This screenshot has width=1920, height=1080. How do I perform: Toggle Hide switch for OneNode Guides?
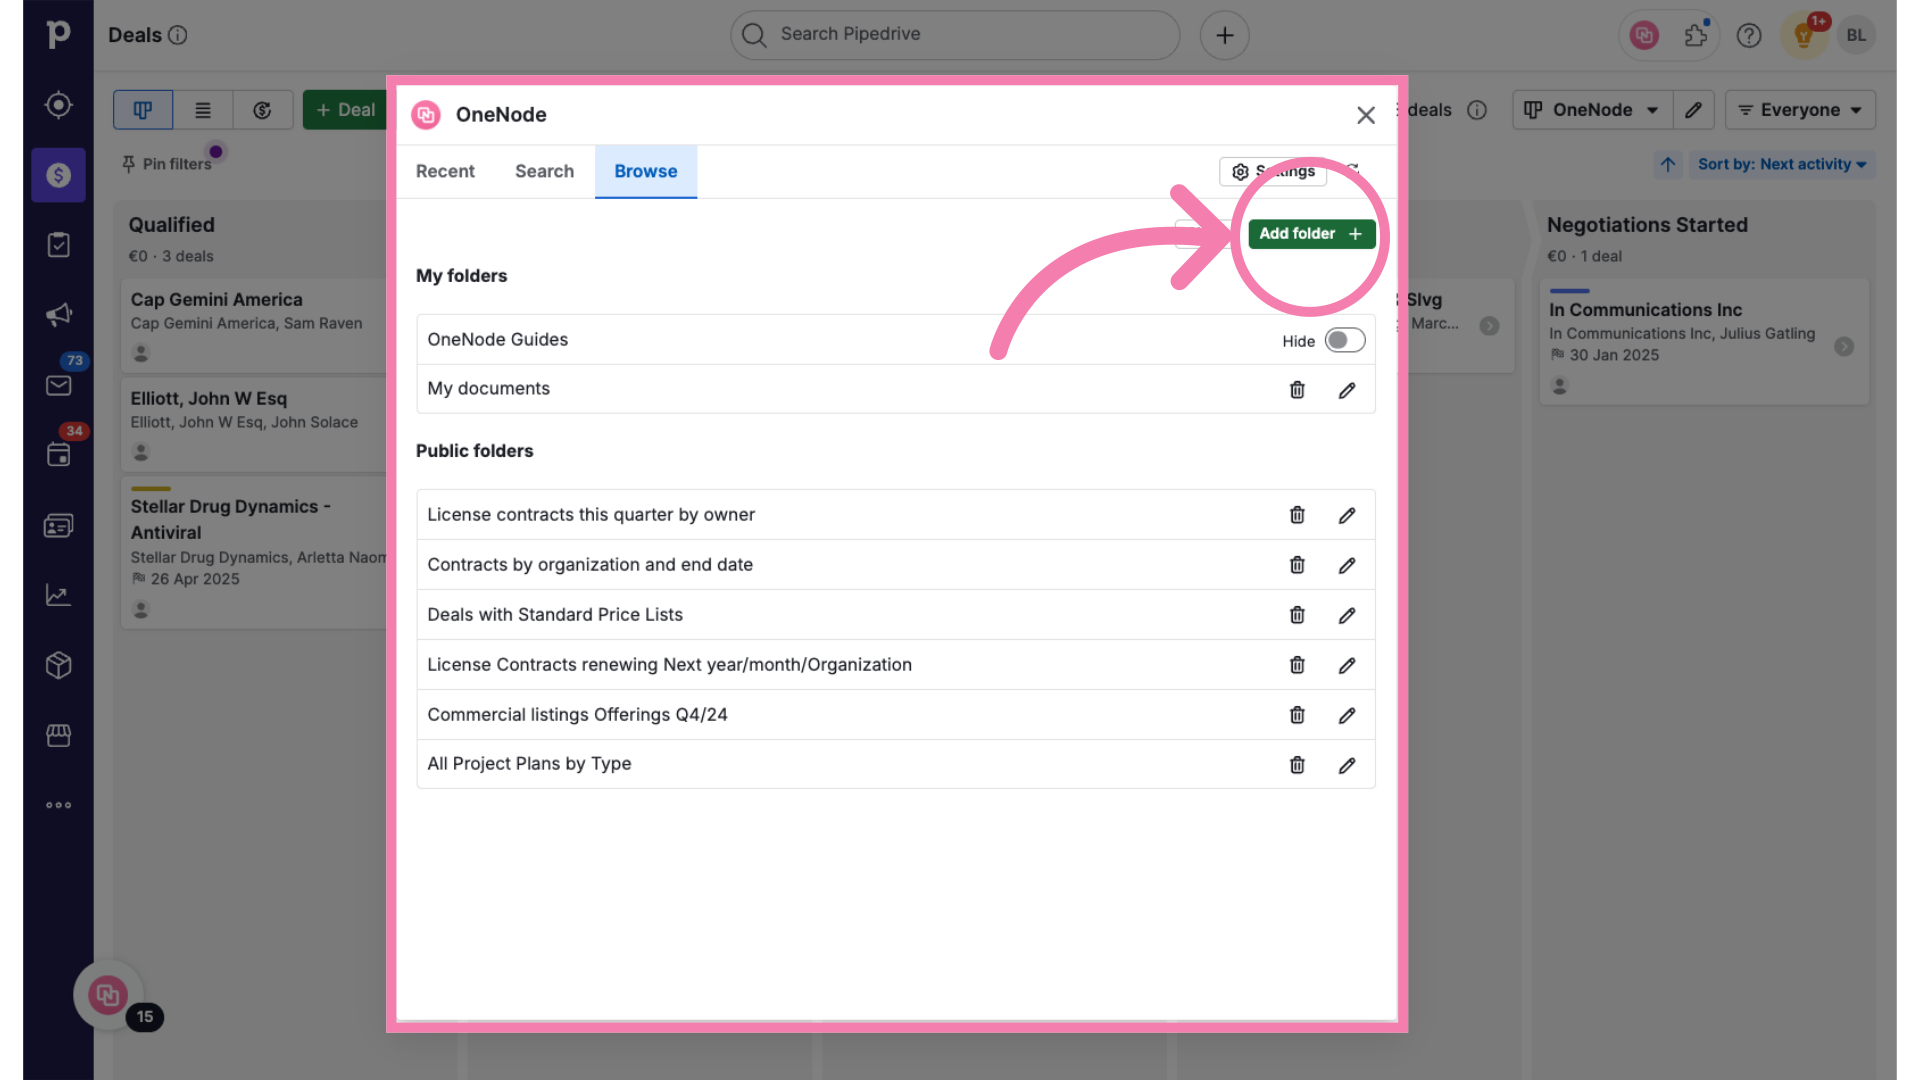1344,340
